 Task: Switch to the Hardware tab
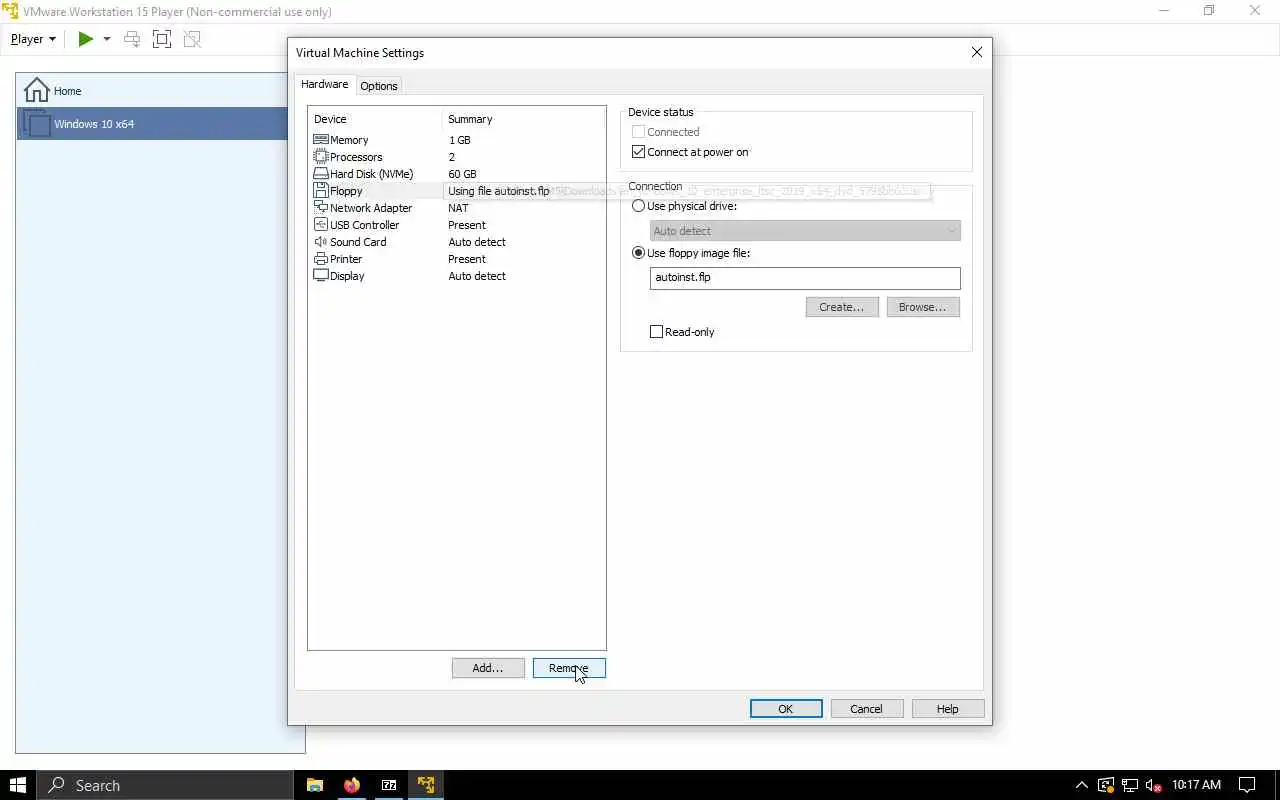pyautogui.click(x=324, y=85)
